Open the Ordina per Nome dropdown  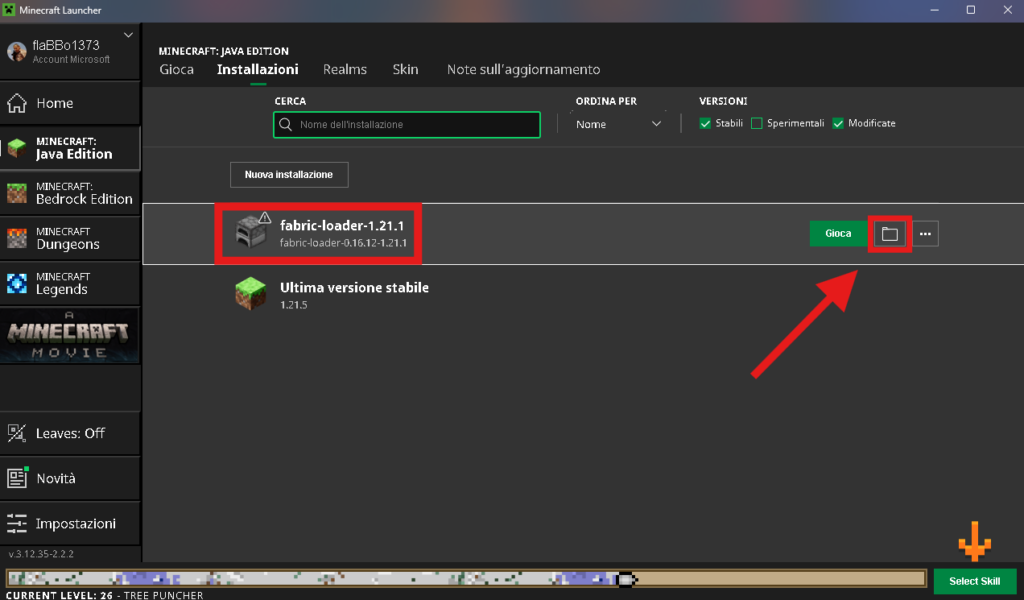click(618, 124)
